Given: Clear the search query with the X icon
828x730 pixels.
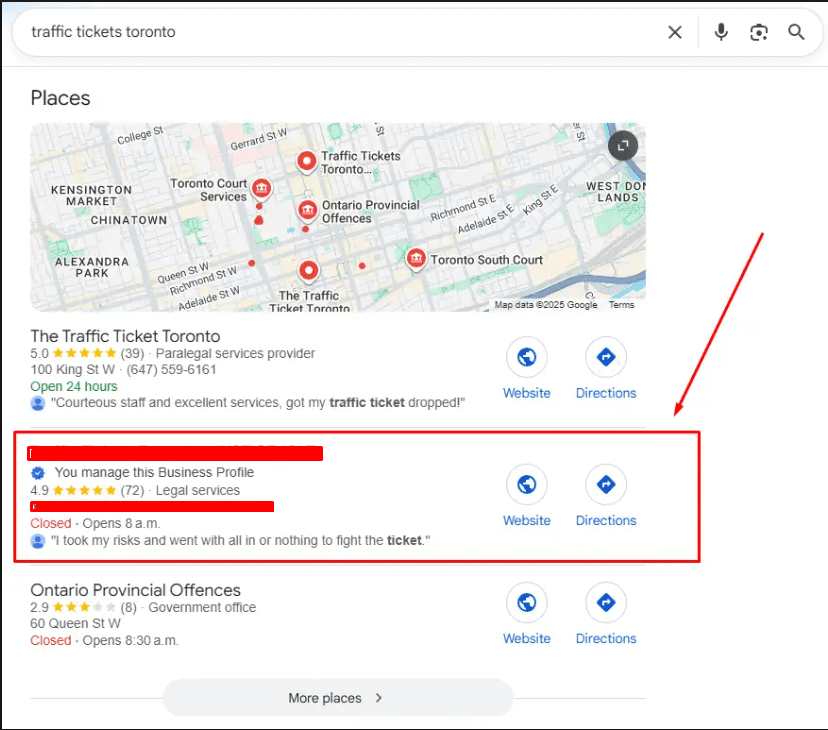Looking at the screenshot, I should click(x=675, y=32).
